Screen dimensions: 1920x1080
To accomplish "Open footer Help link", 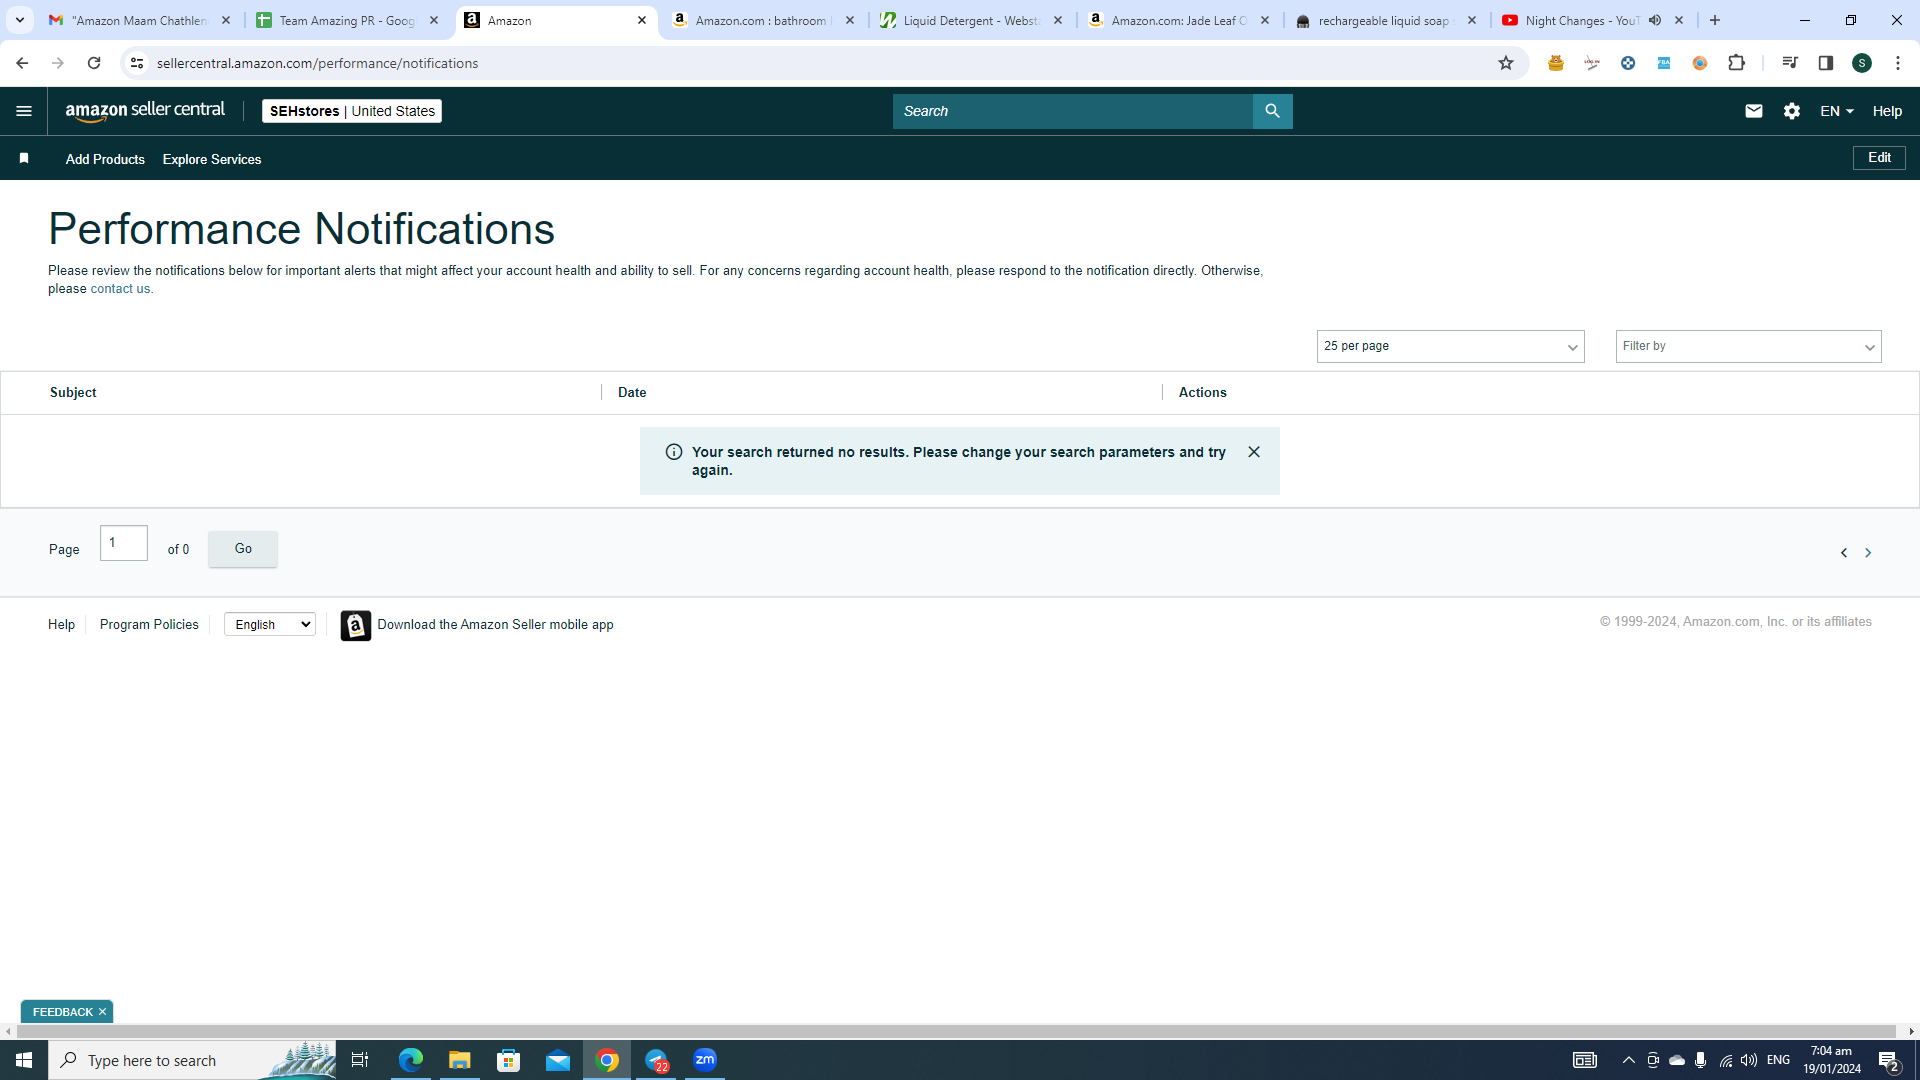I will (x=61, y=624).
